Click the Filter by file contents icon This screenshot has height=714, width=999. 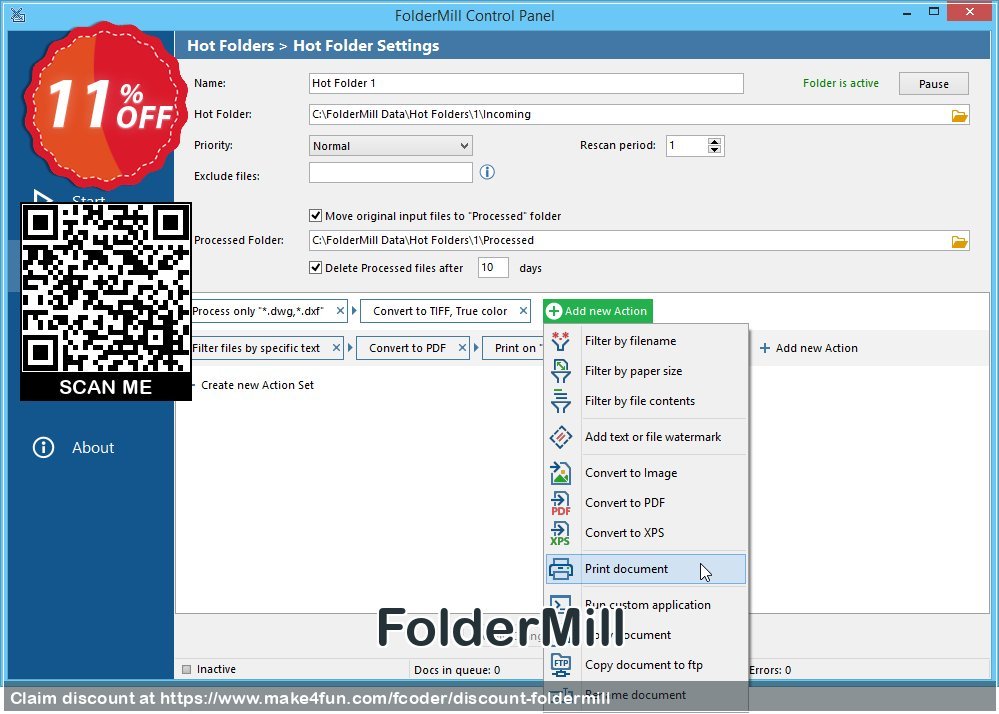click(561, 401)
